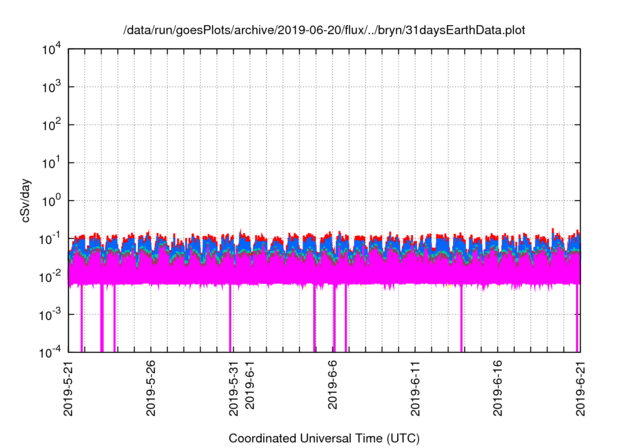Click the 10^3 y-axis tick label
Screen dimensions: 640x448
pyautogui.click(x=51, y=87)
